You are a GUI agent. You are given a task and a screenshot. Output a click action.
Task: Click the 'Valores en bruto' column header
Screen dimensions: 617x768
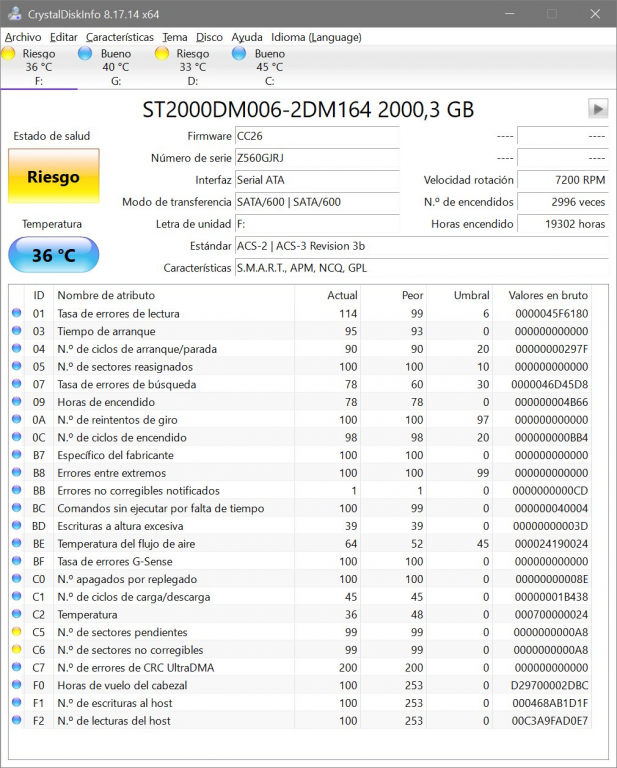[548, 295]
